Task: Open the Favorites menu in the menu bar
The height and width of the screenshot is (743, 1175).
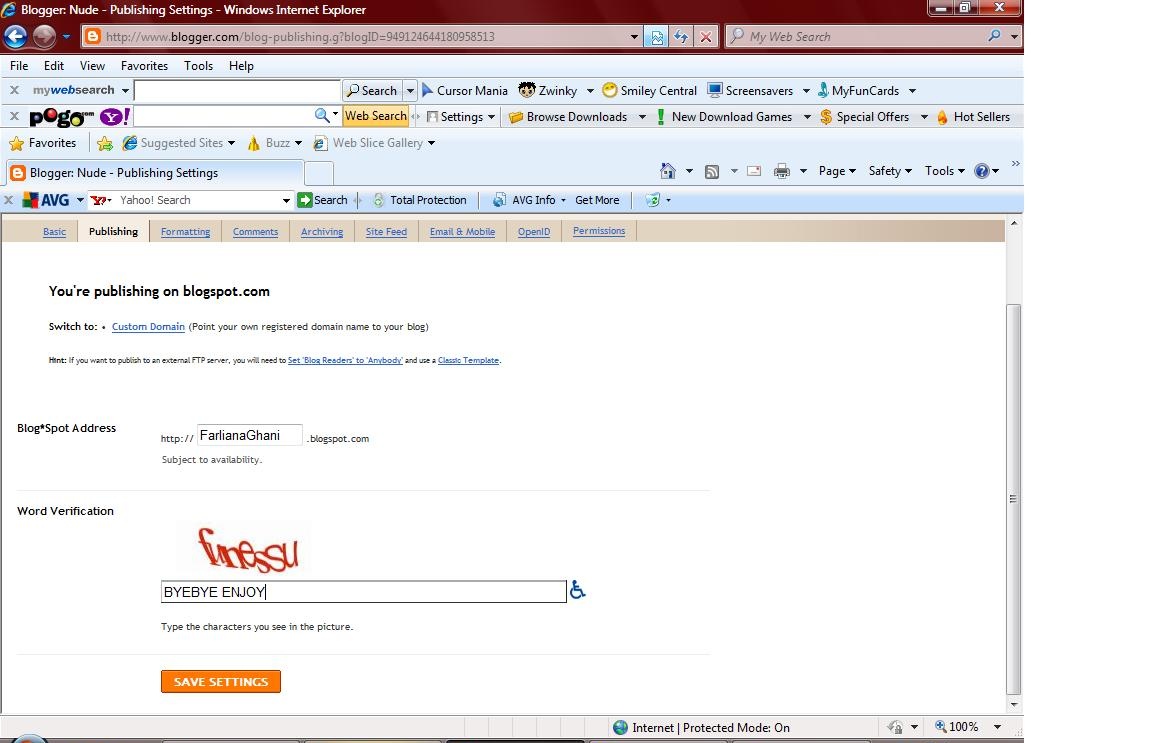Action: coord(145,66)
